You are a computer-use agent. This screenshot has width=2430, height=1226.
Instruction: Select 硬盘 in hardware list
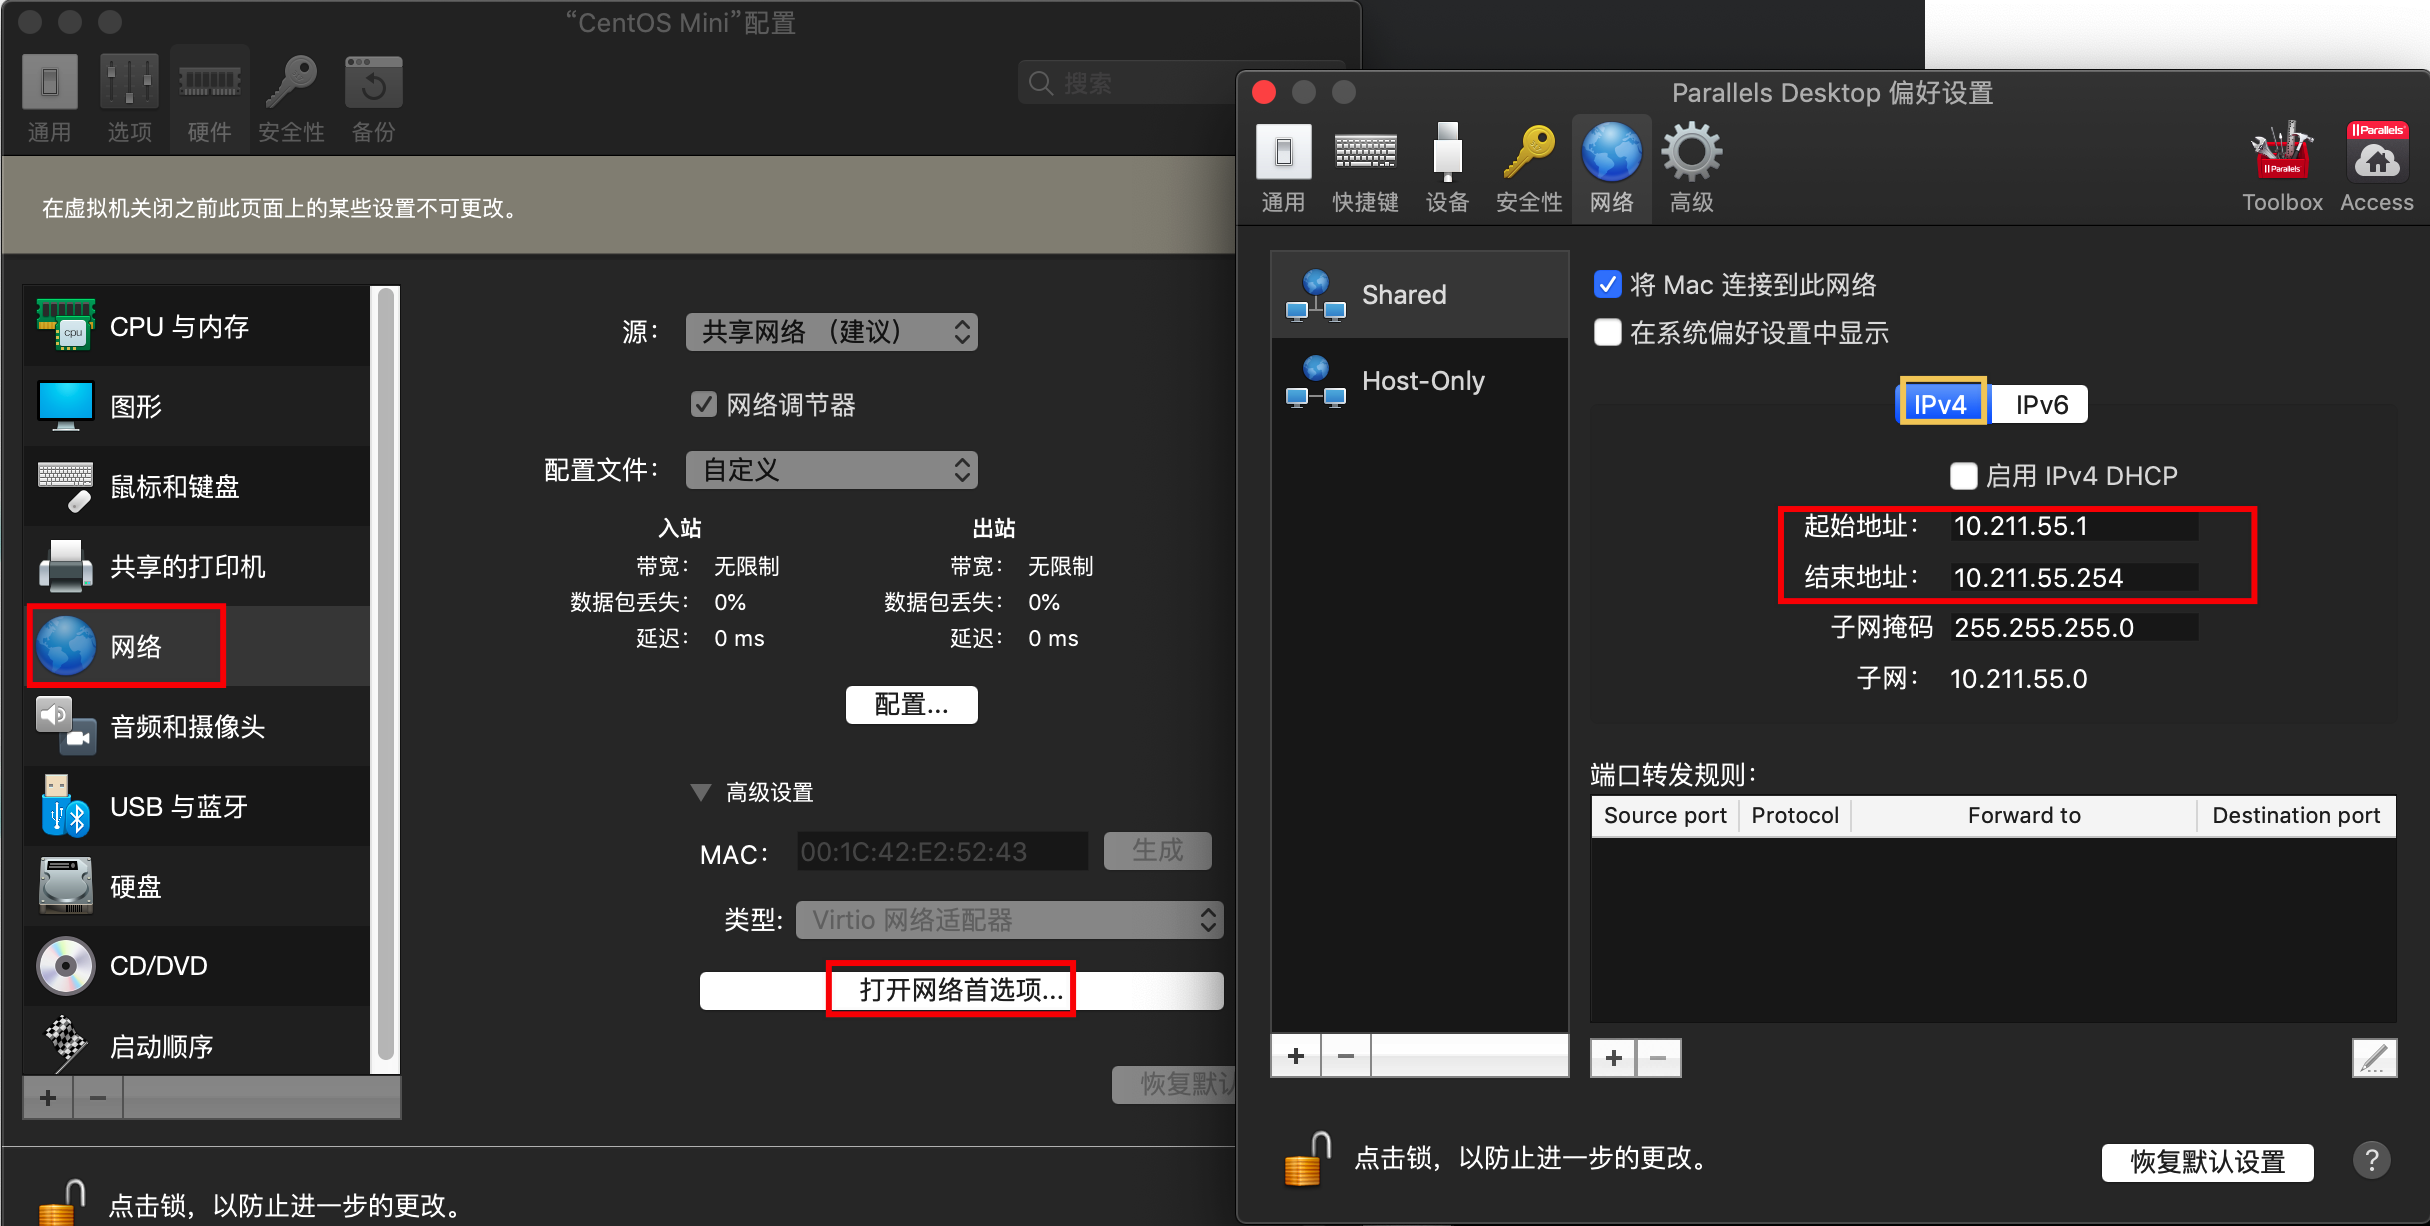[197, 886]
